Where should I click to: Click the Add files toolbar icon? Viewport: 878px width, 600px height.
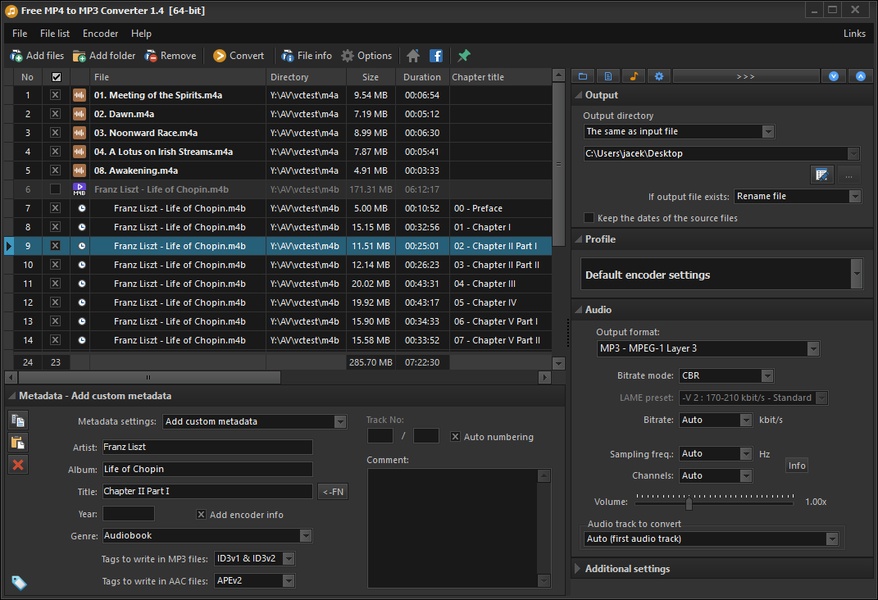(37, 56)
